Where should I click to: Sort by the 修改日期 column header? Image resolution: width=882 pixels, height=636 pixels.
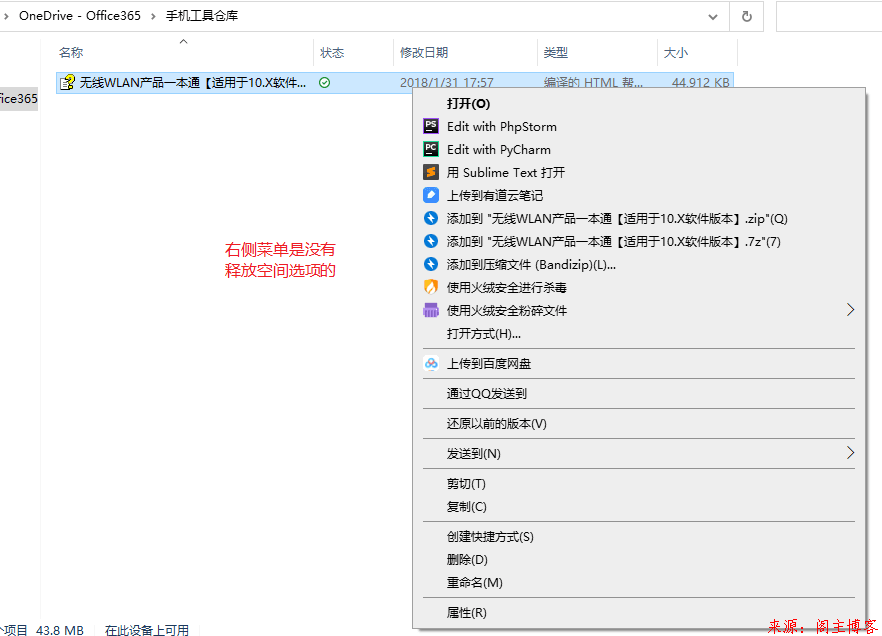point(424,53)
